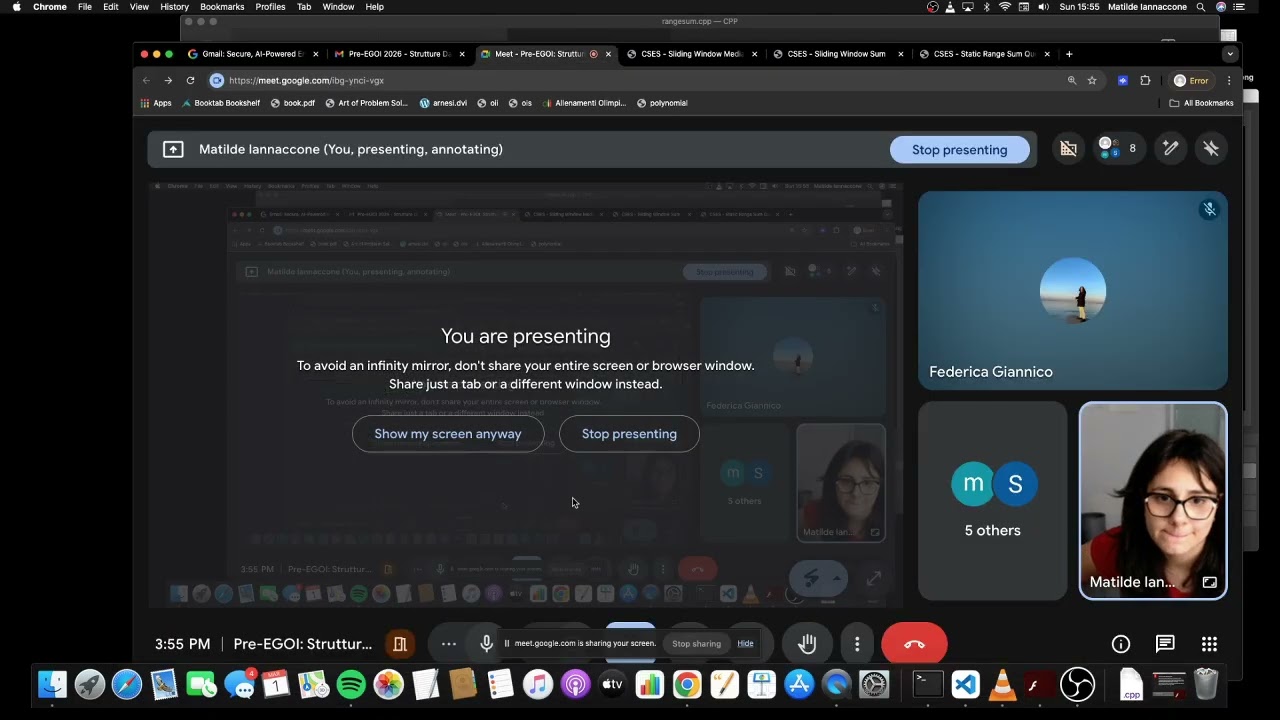Open the View menu
Screen dimensions: 1280x720
[x=139, y=7]
